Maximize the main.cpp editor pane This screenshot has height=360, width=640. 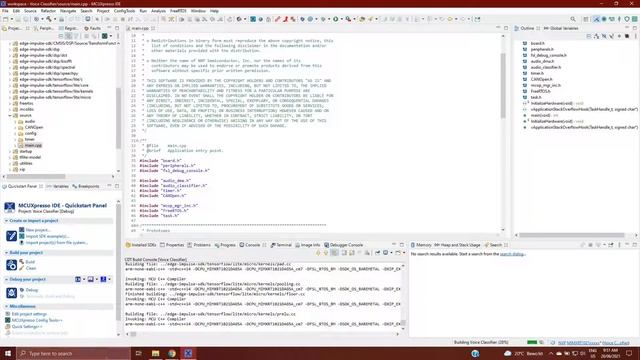506,28
